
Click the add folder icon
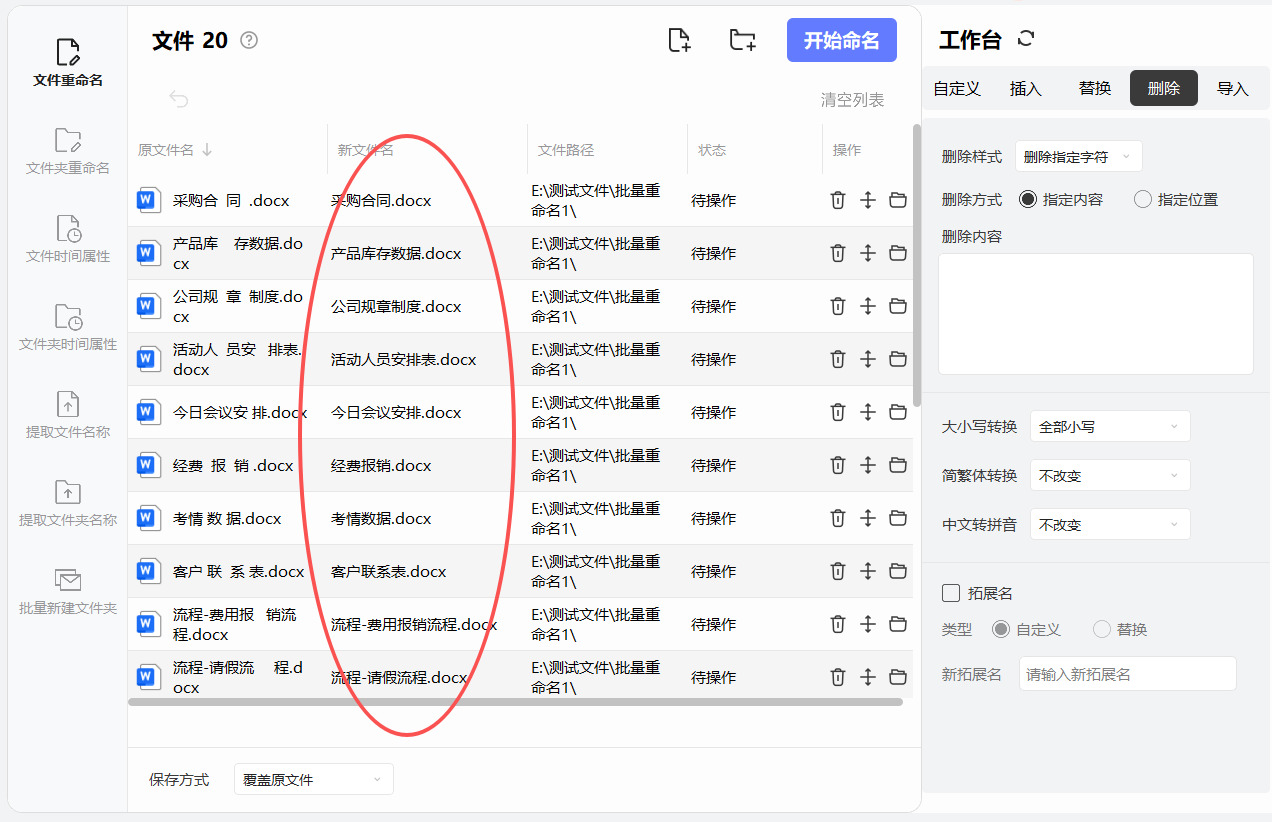[742, 40]
